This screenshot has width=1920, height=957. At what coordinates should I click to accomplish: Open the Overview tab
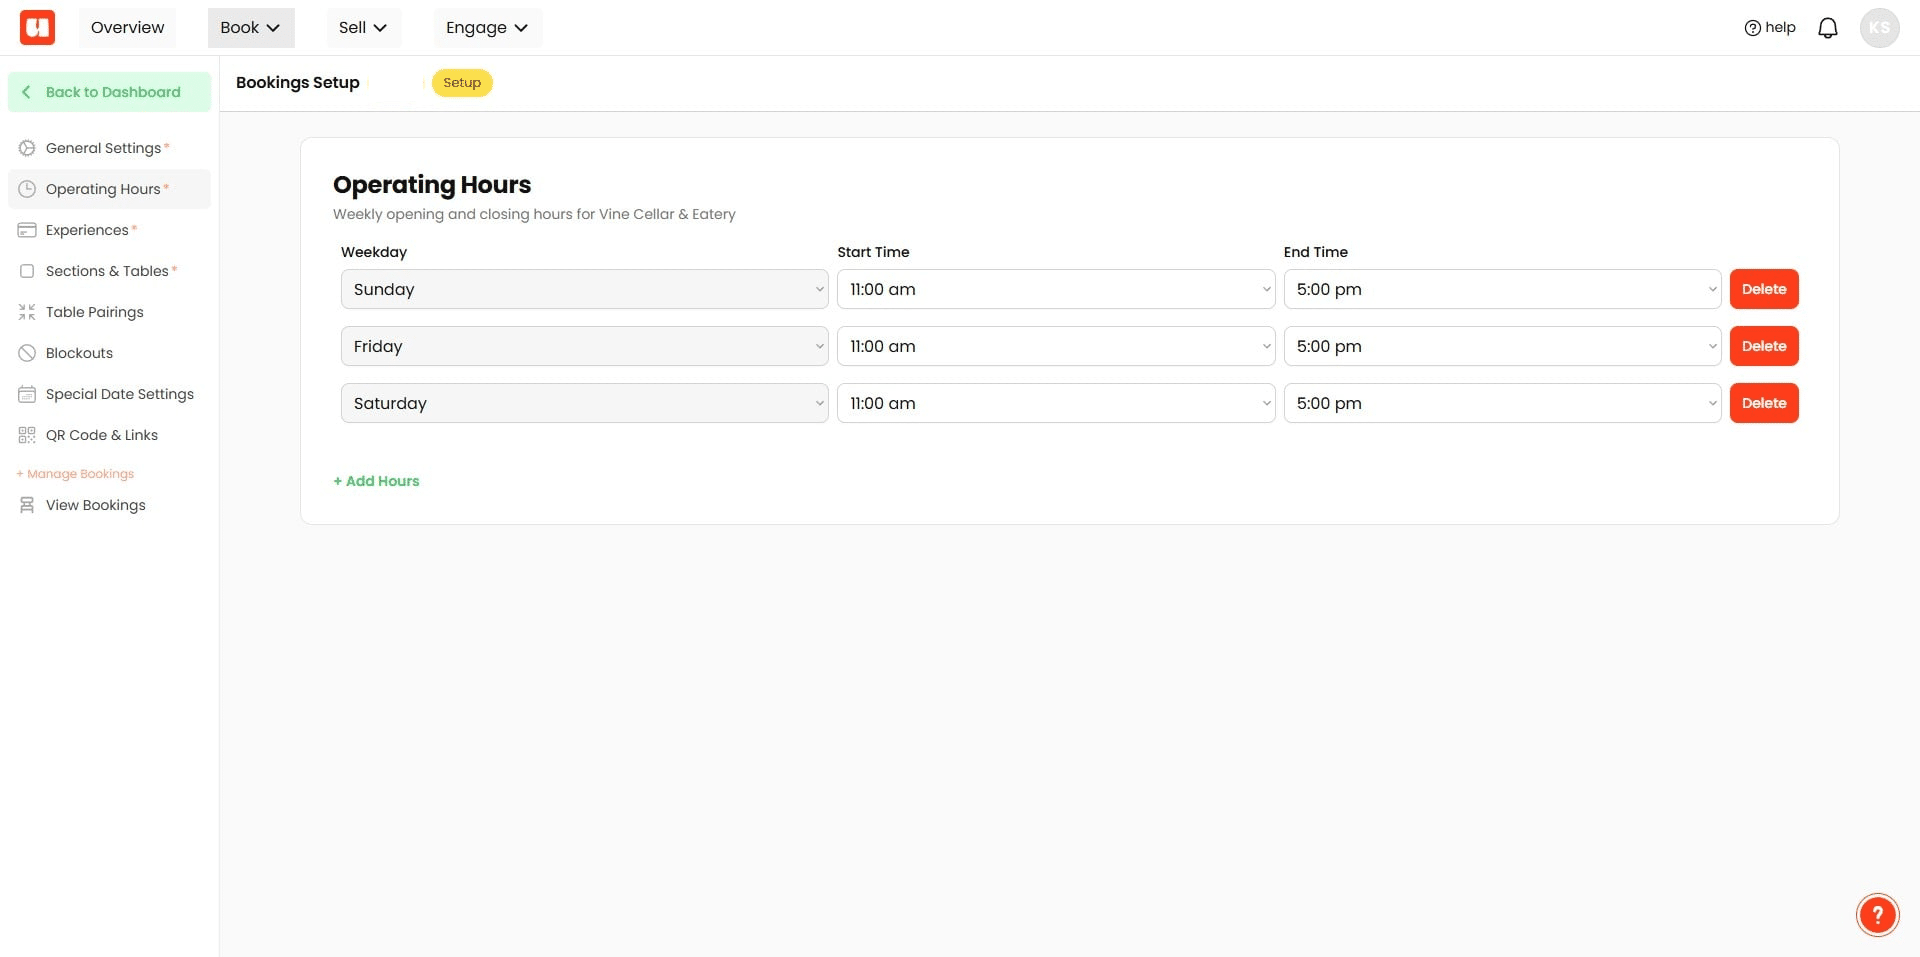tap(127, 28)
